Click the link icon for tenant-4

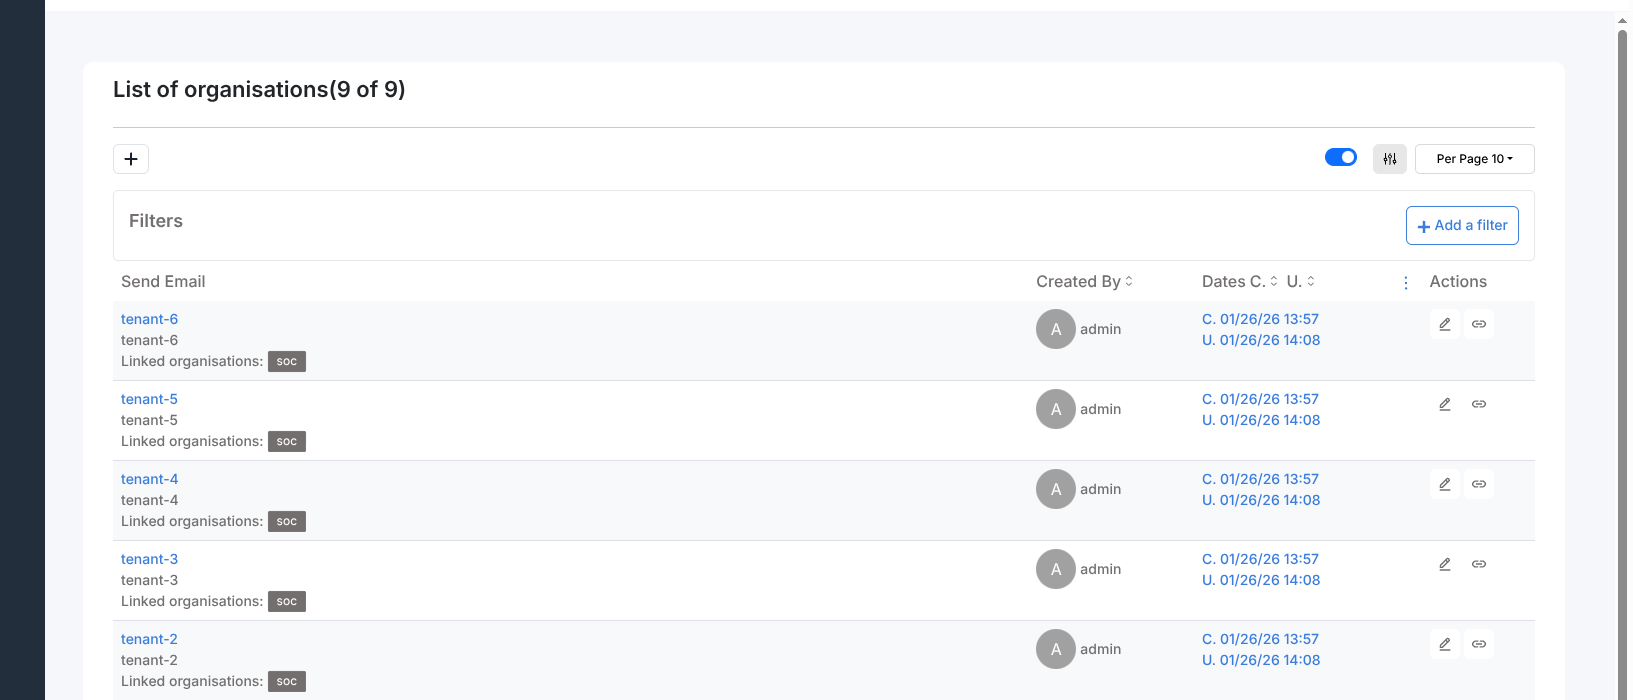click(x=1479, y=484)
